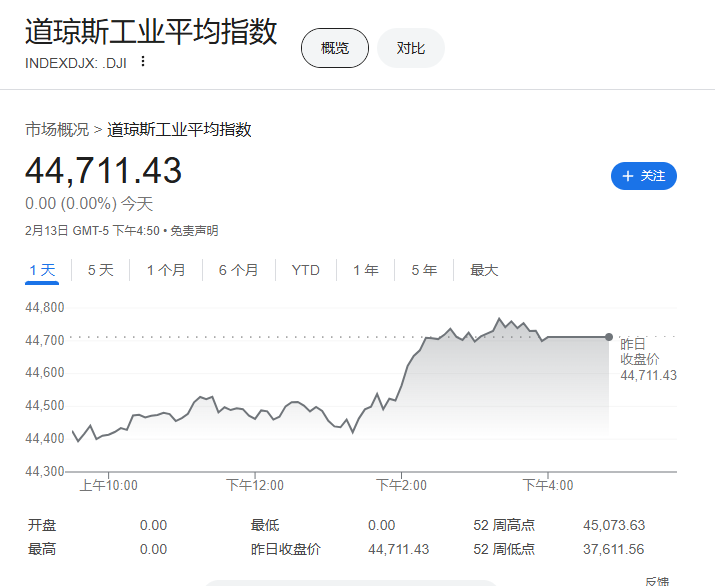Select the 1 天 time range

(x=42, y=270)
